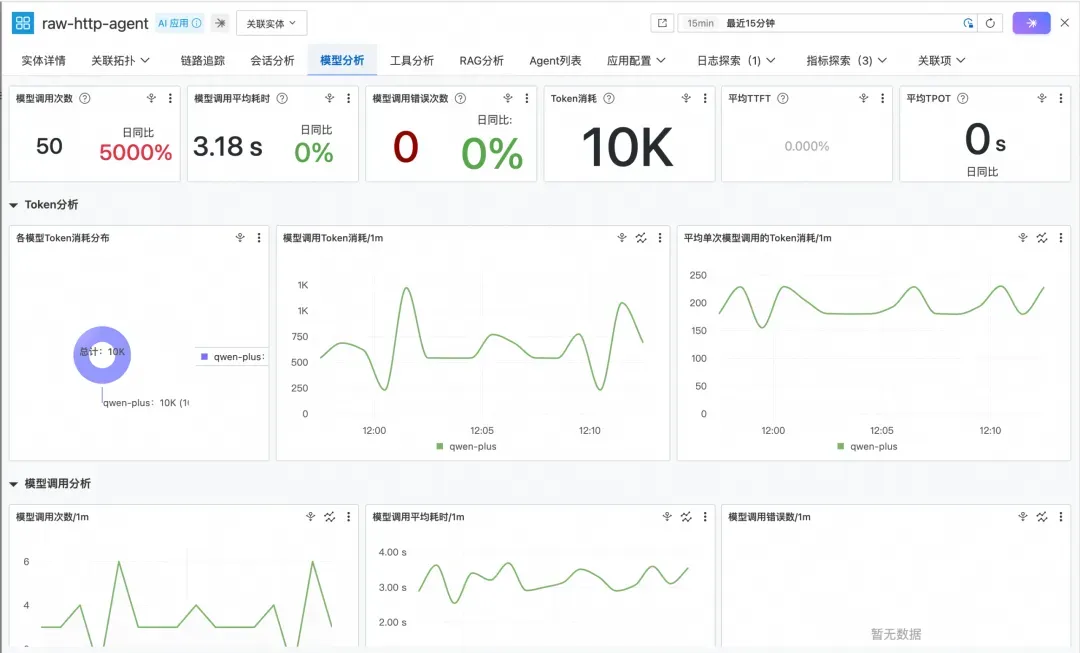1080x653 pixels.
Task: Open three-dot menu on Token消耗 card
Action: coord(705,99)
